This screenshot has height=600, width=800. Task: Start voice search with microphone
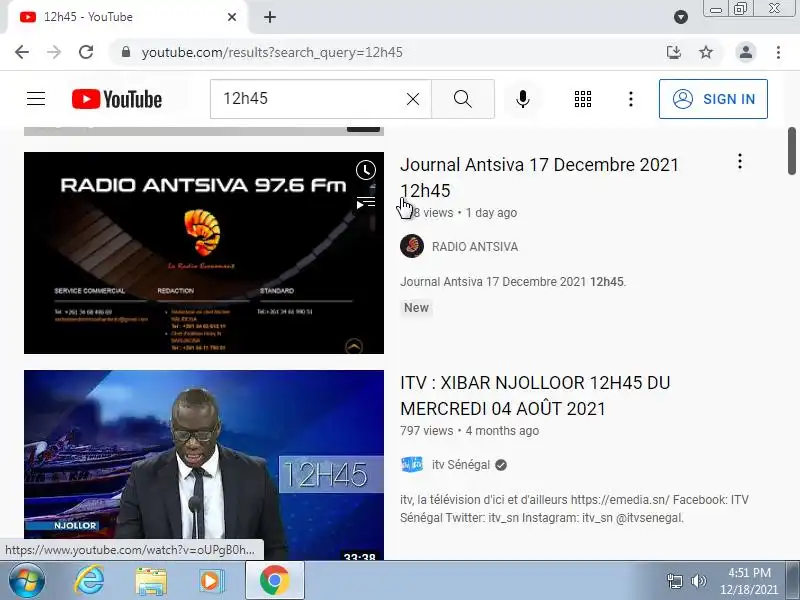[522, 99]
